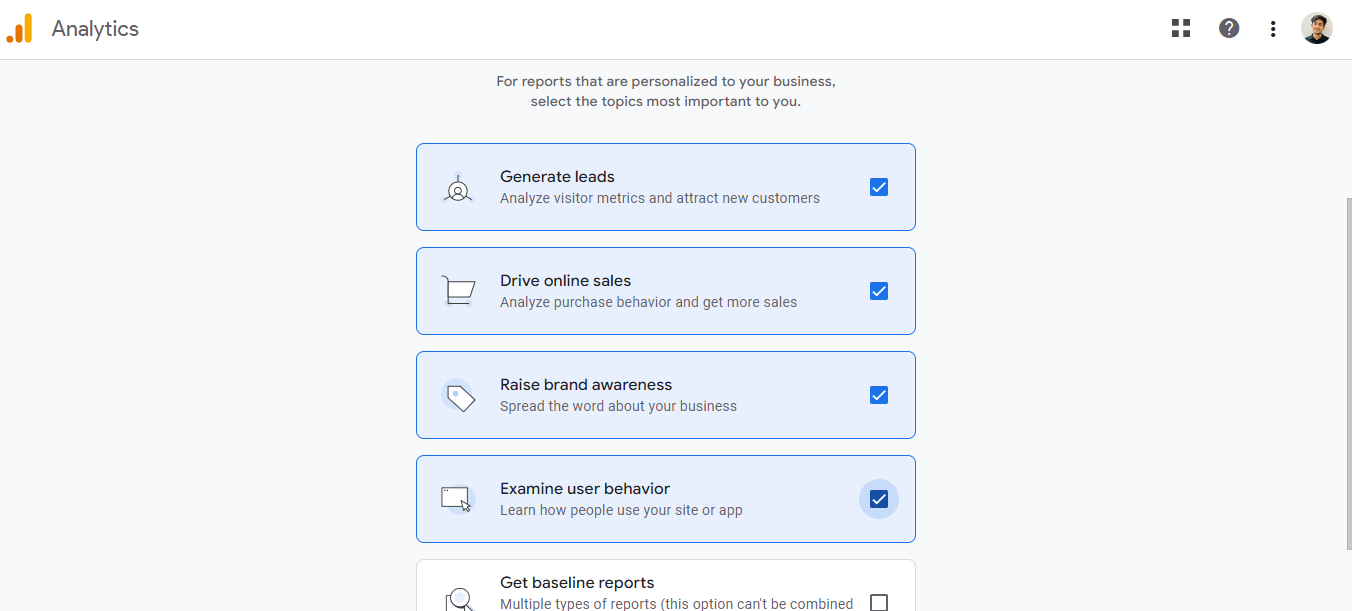
Task: Click the brand awareness tag icon
Action: [458, 396]
